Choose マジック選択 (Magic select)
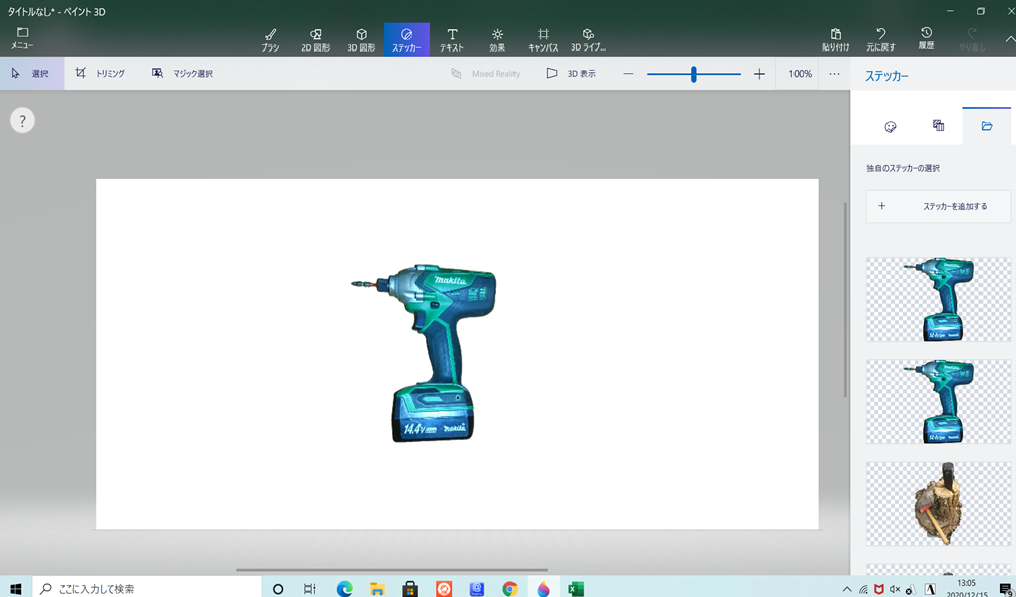 coord(182,73)
